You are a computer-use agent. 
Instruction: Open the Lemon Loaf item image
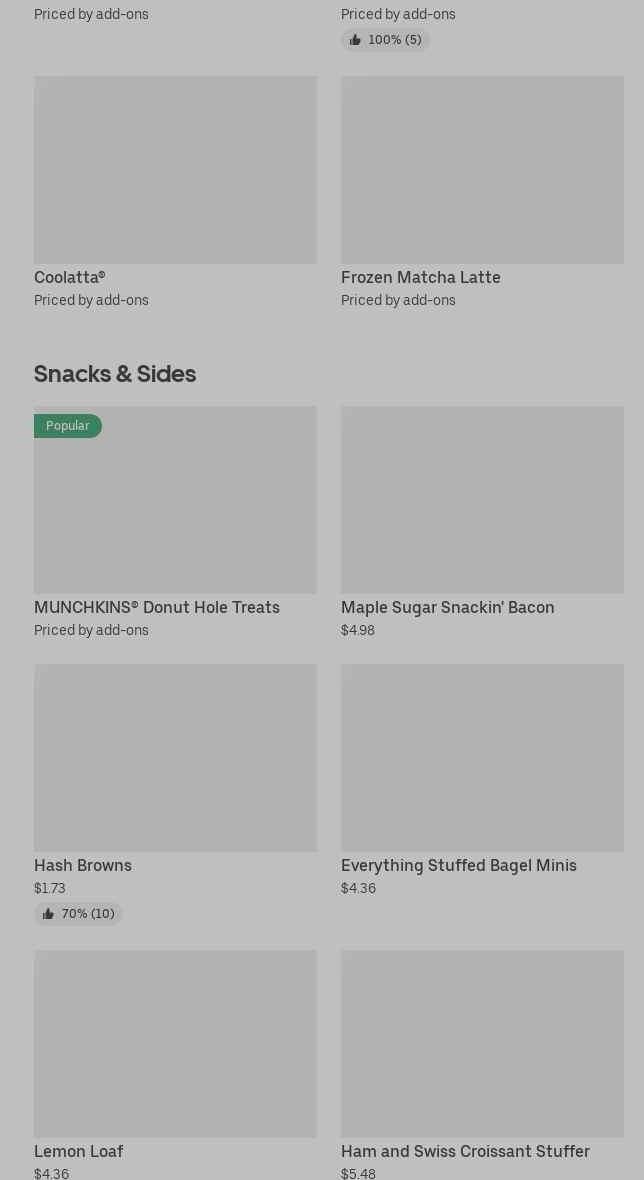(x=175, y=1044)
